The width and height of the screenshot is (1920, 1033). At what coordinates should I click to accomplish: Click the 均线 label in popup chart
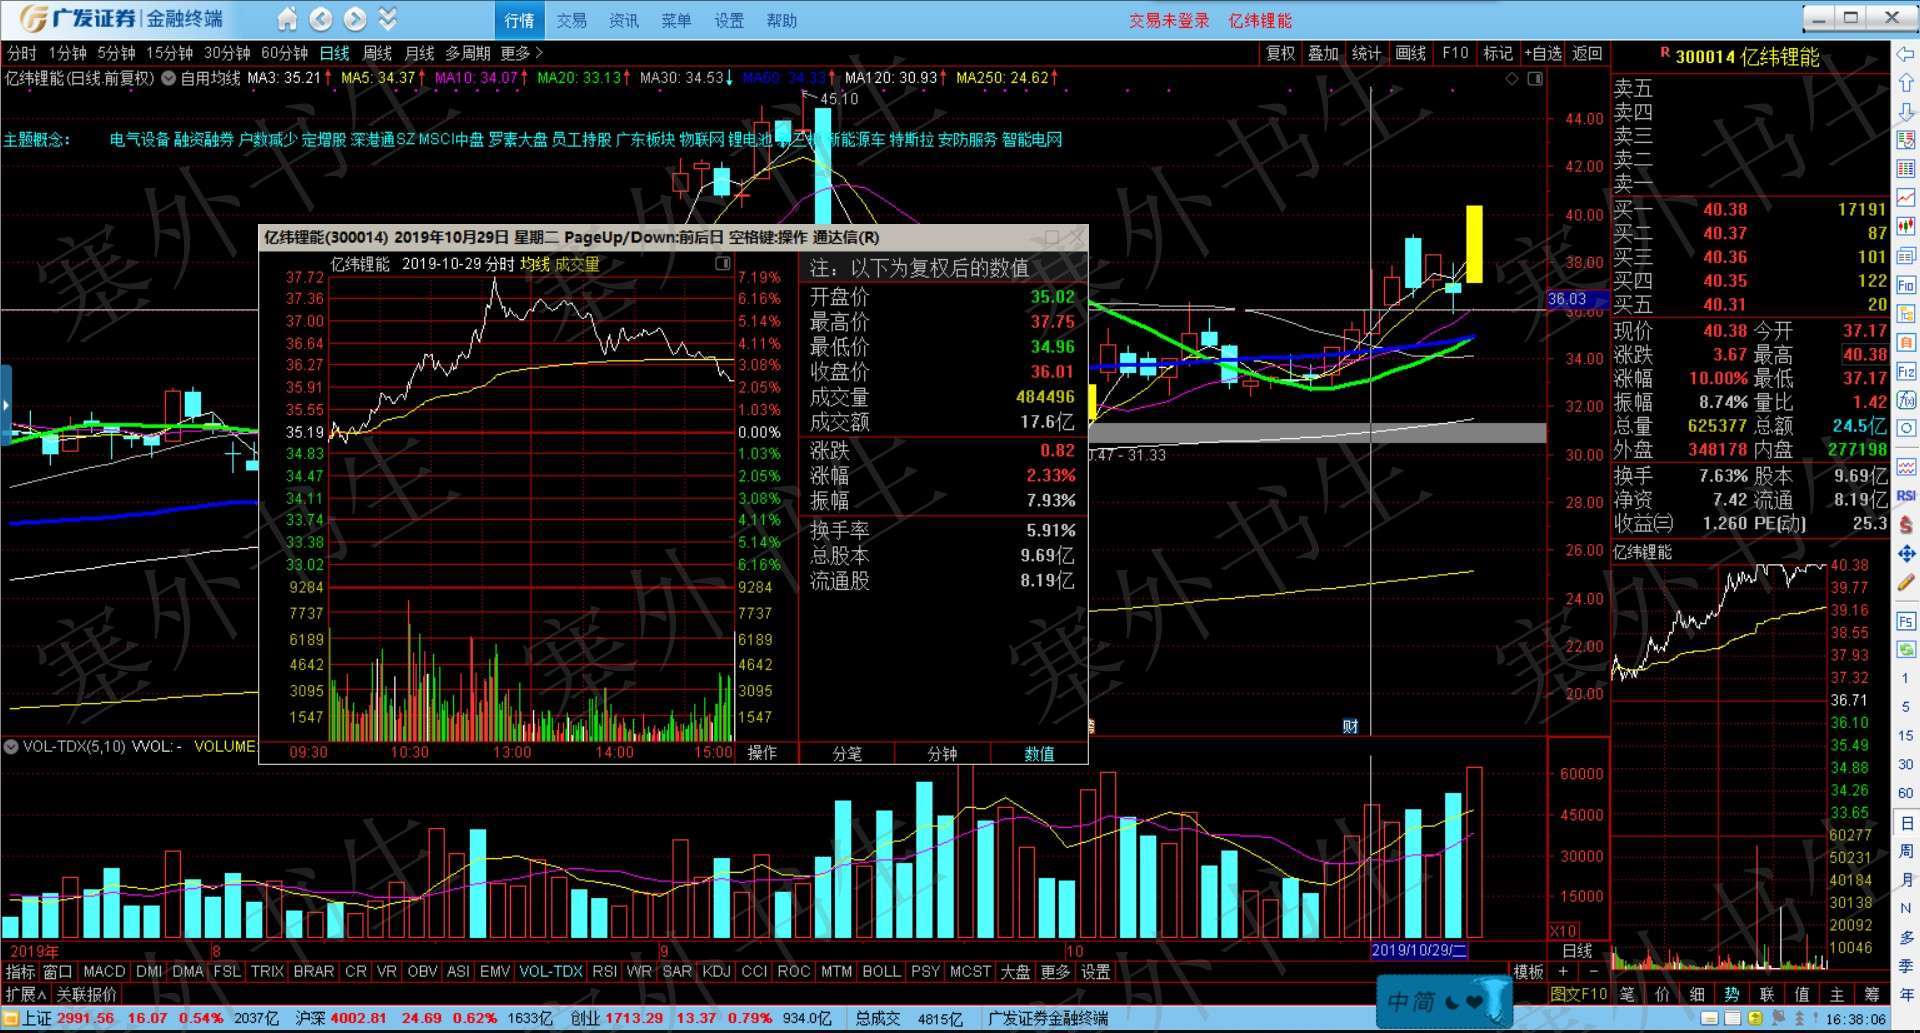535,264
